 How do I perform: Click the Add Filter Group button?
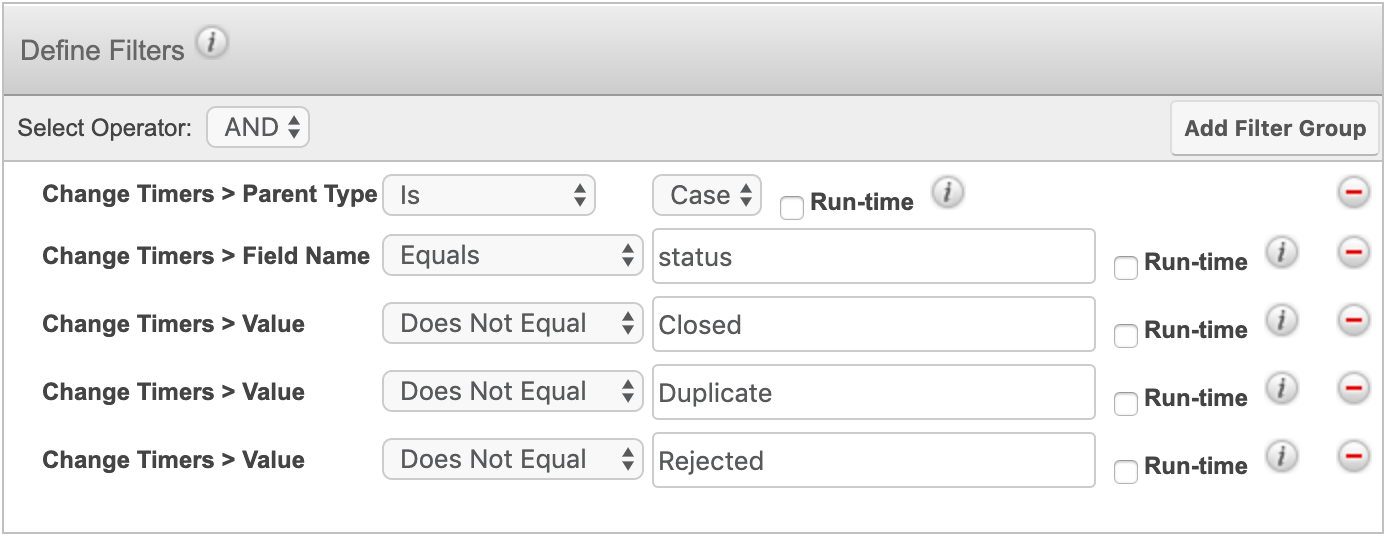[1274, 128]
